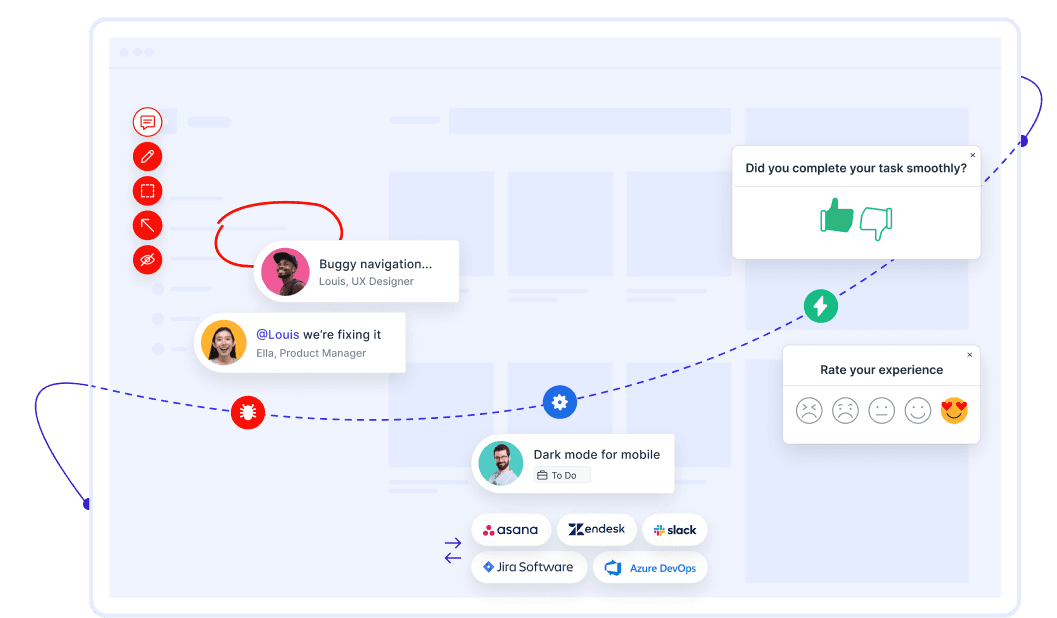The height and width of the screenshot is (618, 1057).
Task: Click the outlined thumbs down icon
Action: 876,223
